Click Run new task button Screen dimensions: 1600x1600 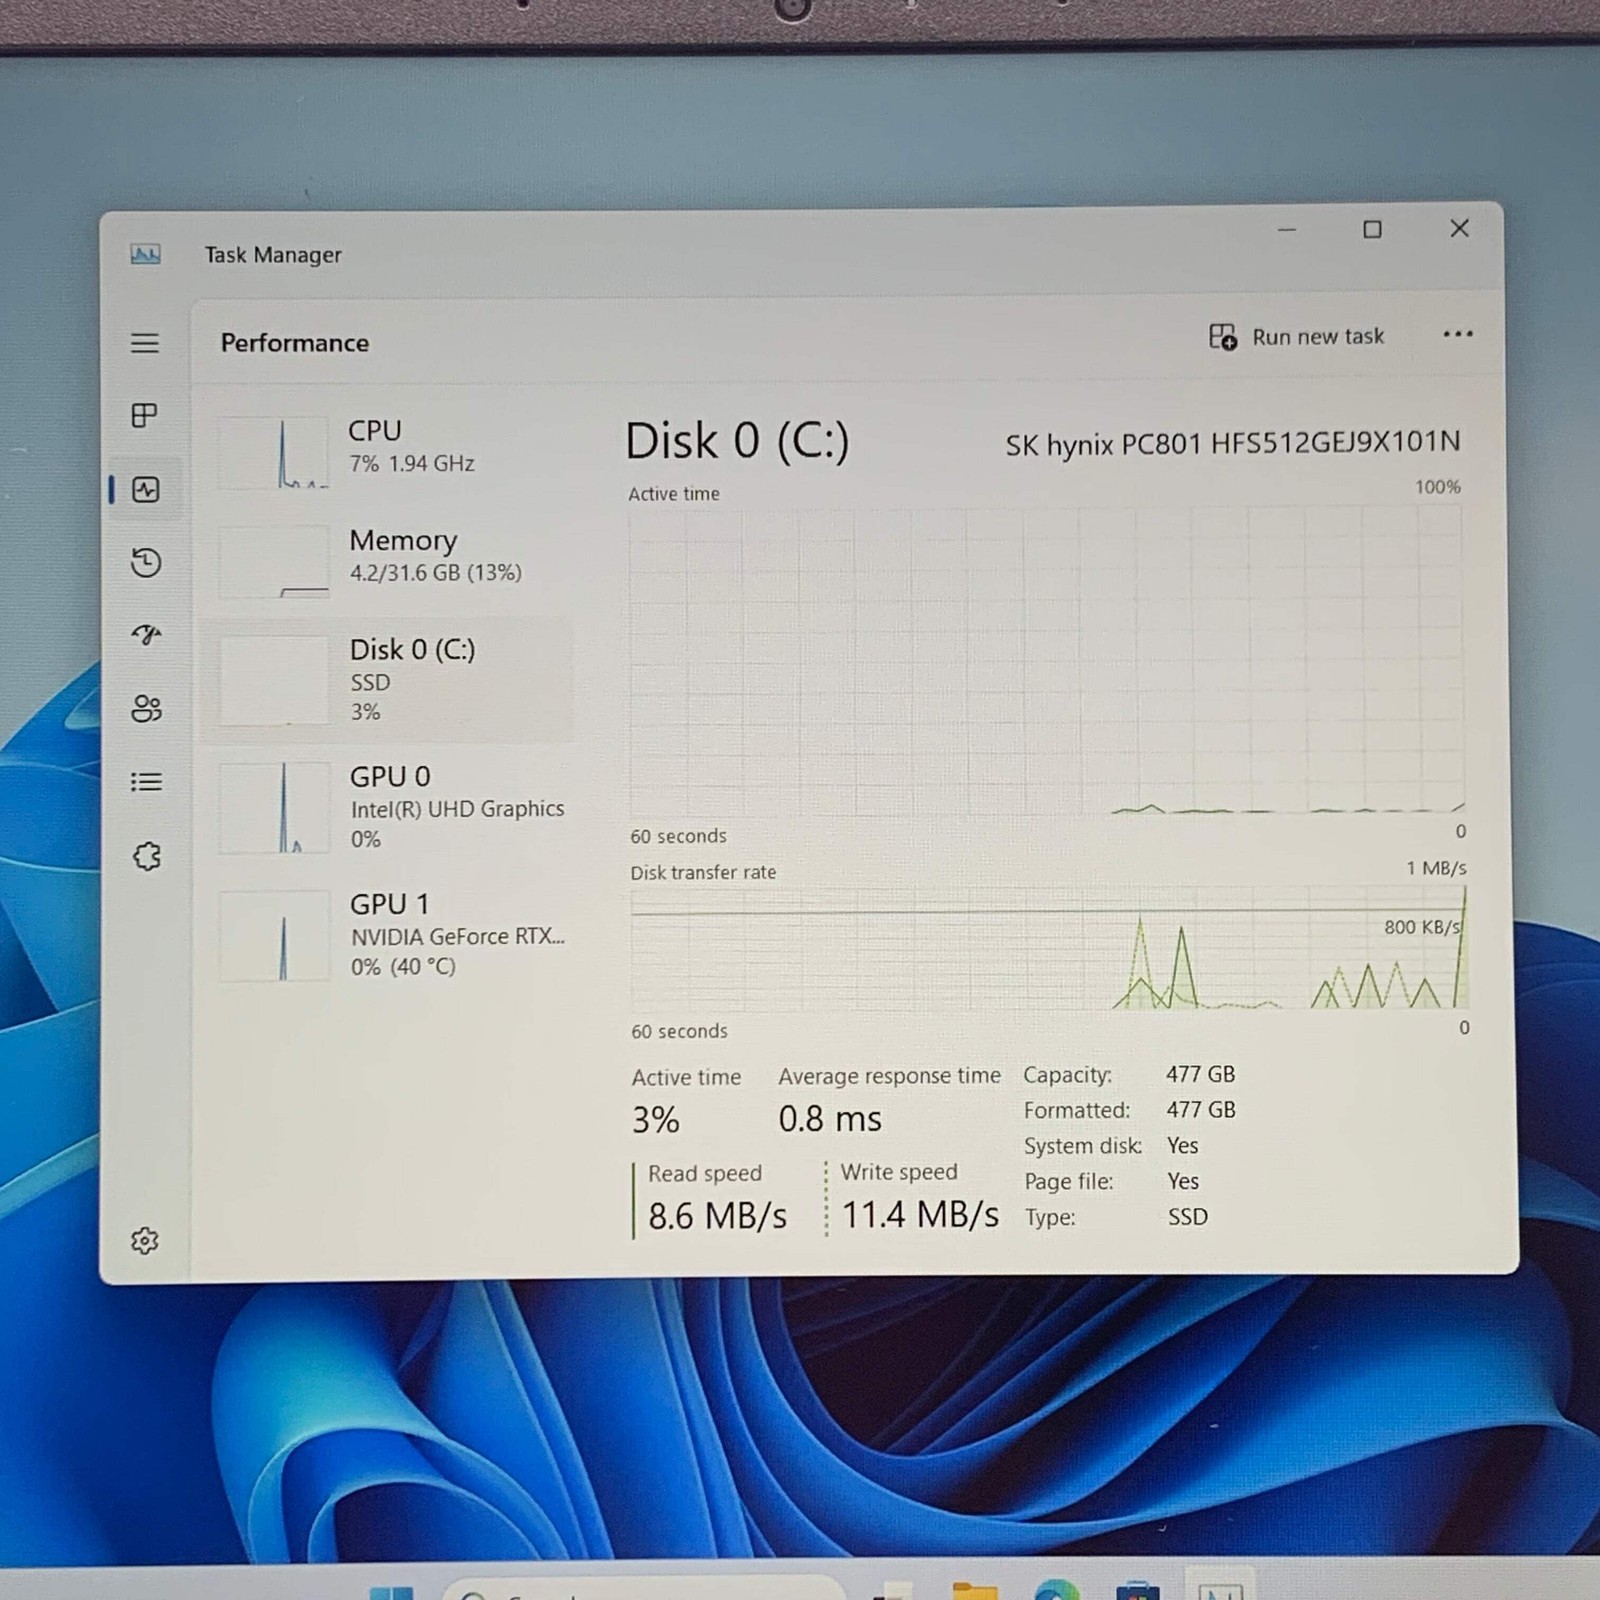[1296, 337]
